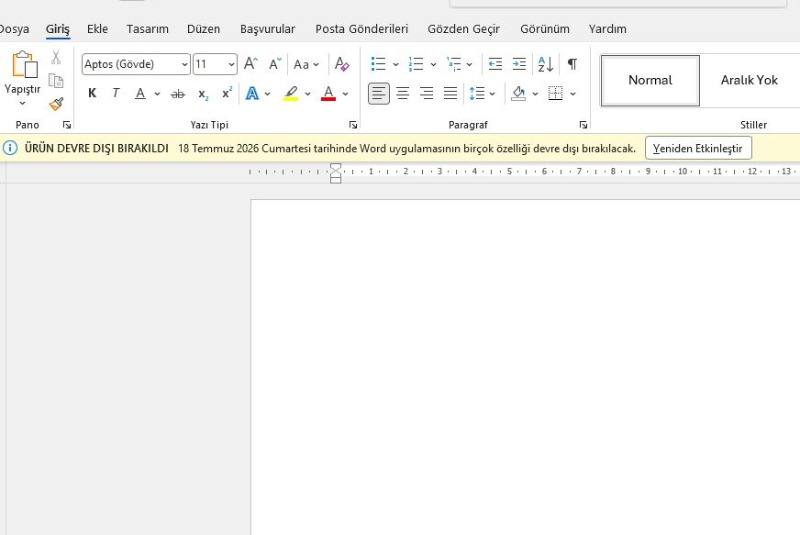Decrease indent of the paragraph
Screen dimensions: 800x535
click(x=495, y=64)
